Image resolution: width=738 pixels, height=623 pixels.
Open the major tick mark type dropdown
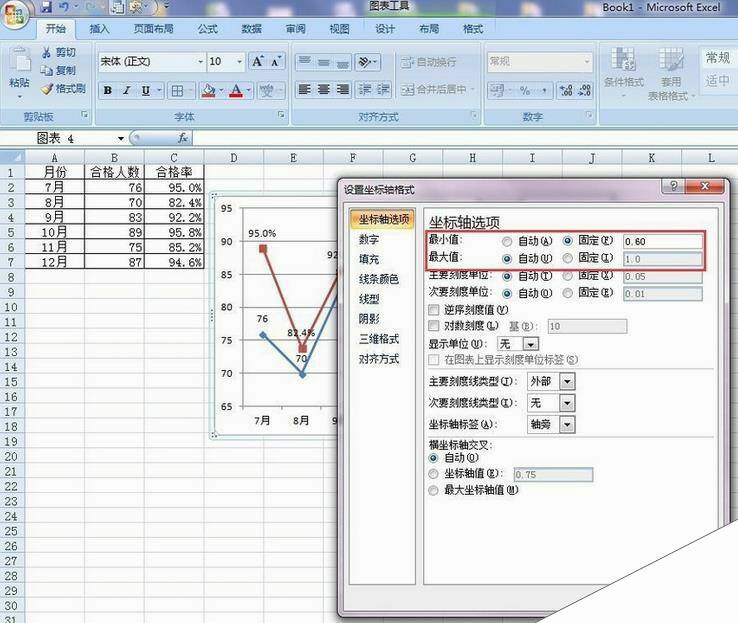pos(567,382)
